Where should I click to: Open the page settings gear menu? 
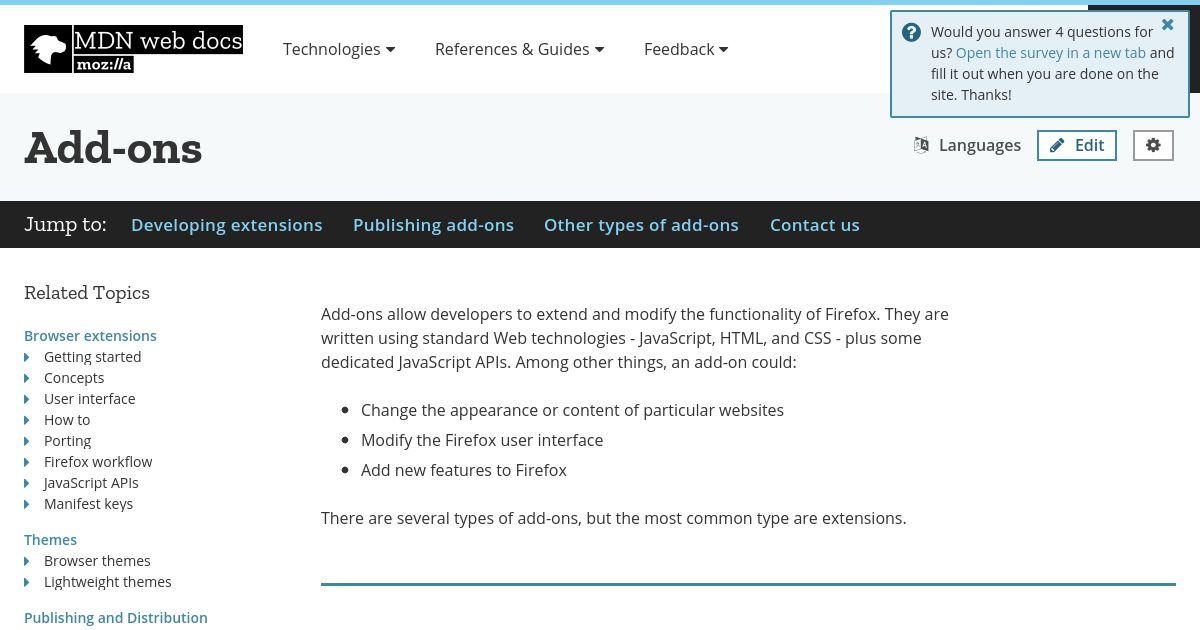coord(1153,145)
